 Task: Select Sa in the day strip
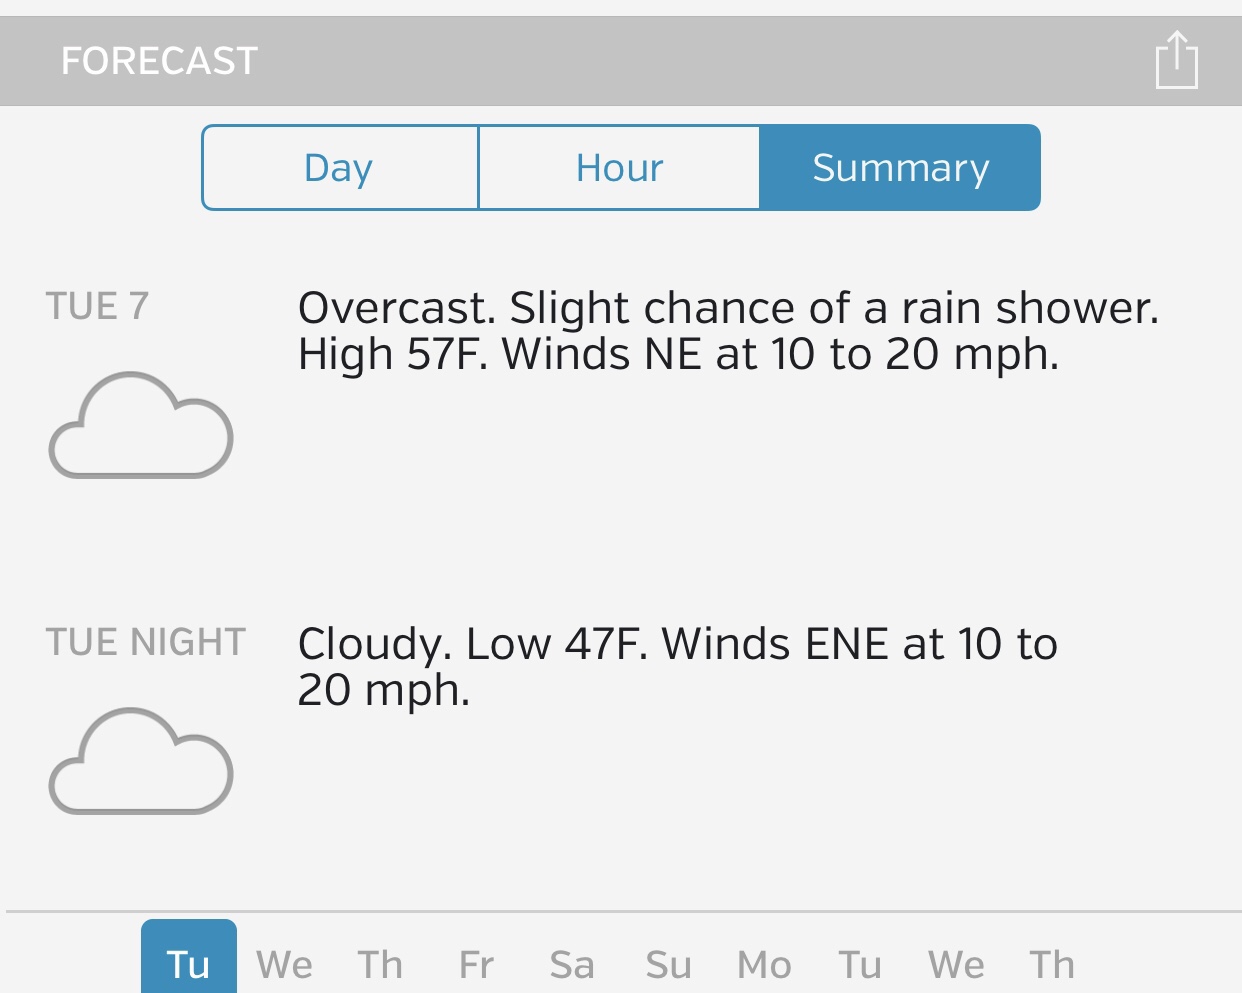tap(572, 965)
